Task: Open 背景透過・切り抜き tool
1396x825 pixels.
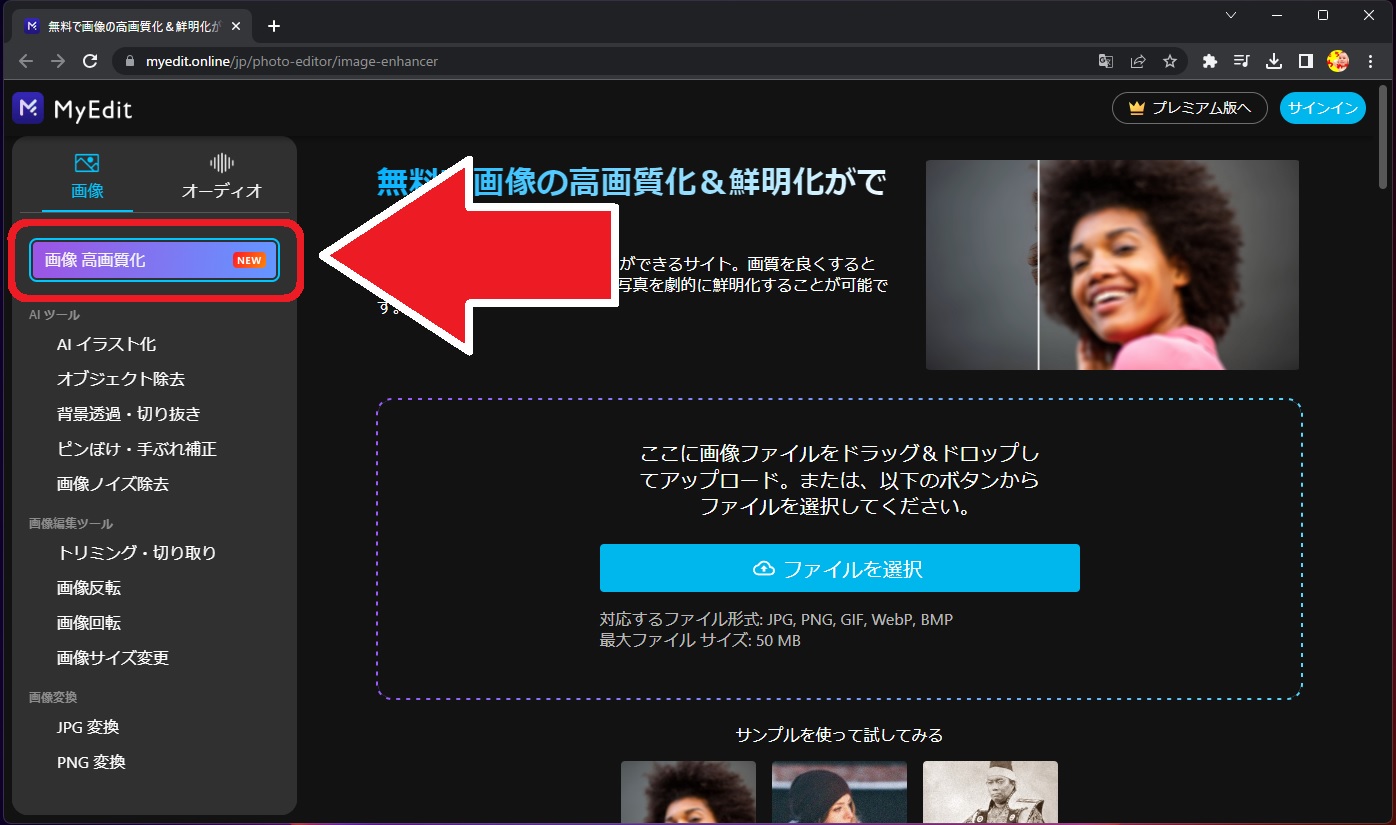Action: [x=129, y=414]
